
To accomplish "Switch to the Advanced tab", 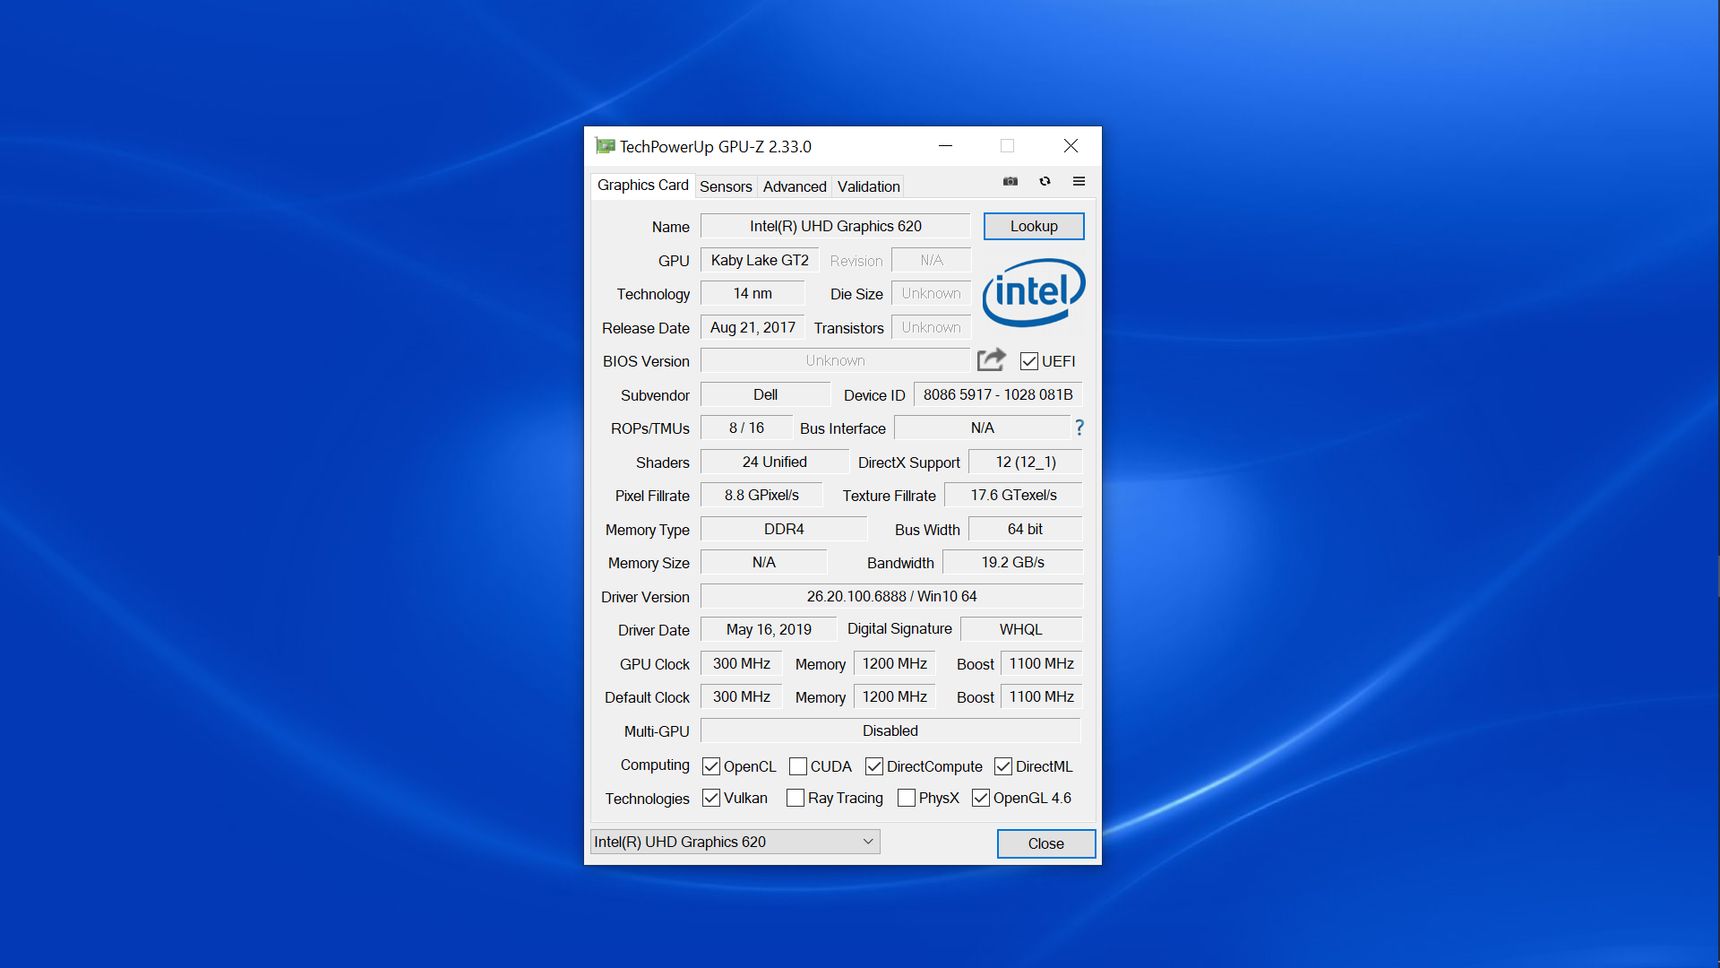I will (795, 187).
